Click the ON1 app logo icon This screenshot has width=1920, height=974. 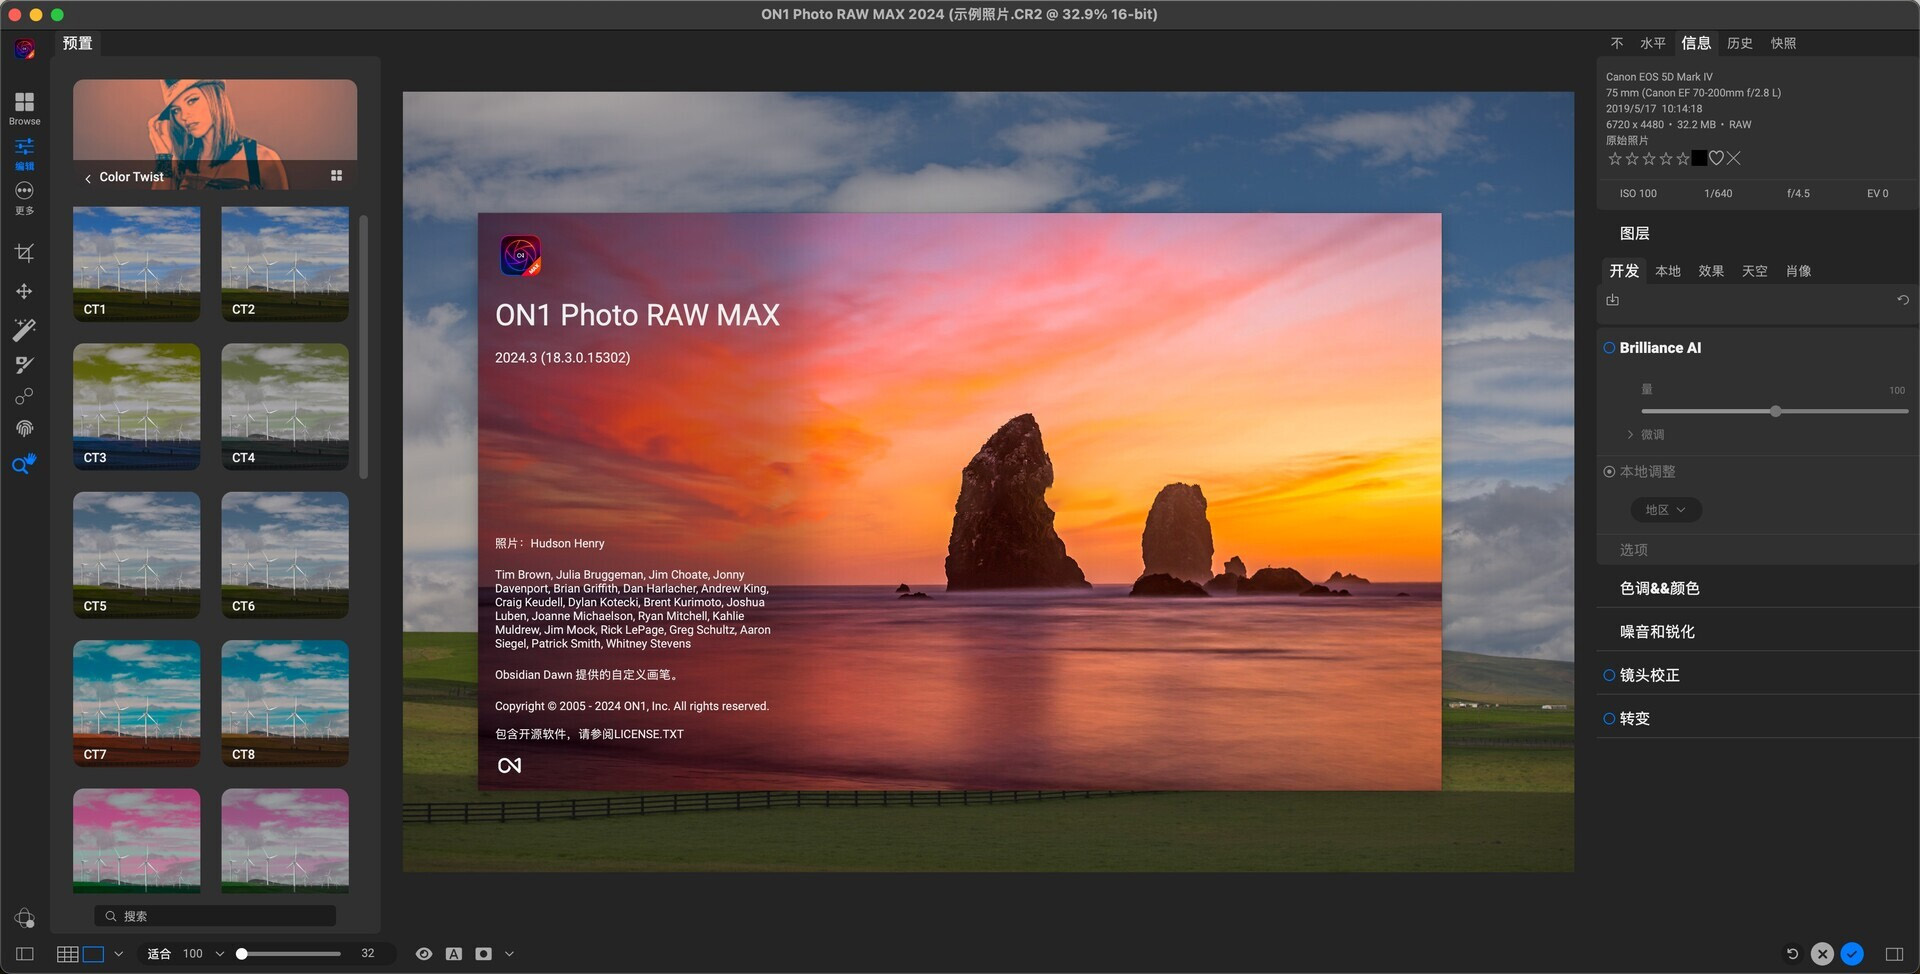point(24,48)
